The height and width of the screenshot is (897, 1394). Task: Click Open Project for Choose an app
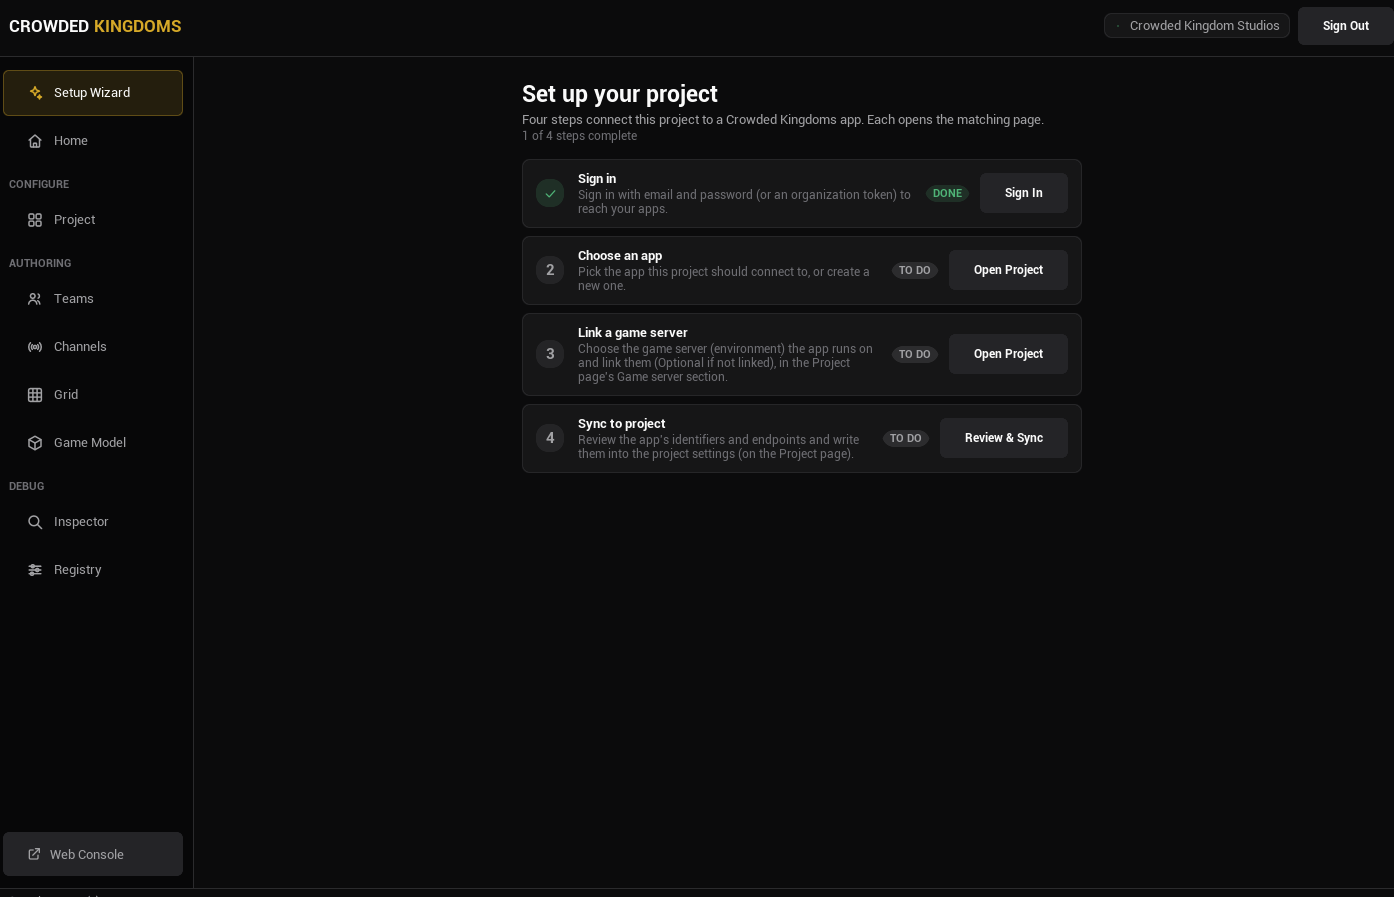pos(1008,270)
